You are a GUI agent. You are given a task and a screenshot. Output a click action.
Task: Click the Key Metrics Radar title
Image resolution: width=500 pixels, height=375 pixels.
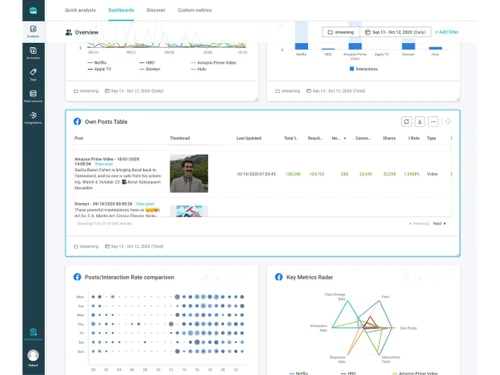coord(310,277)
